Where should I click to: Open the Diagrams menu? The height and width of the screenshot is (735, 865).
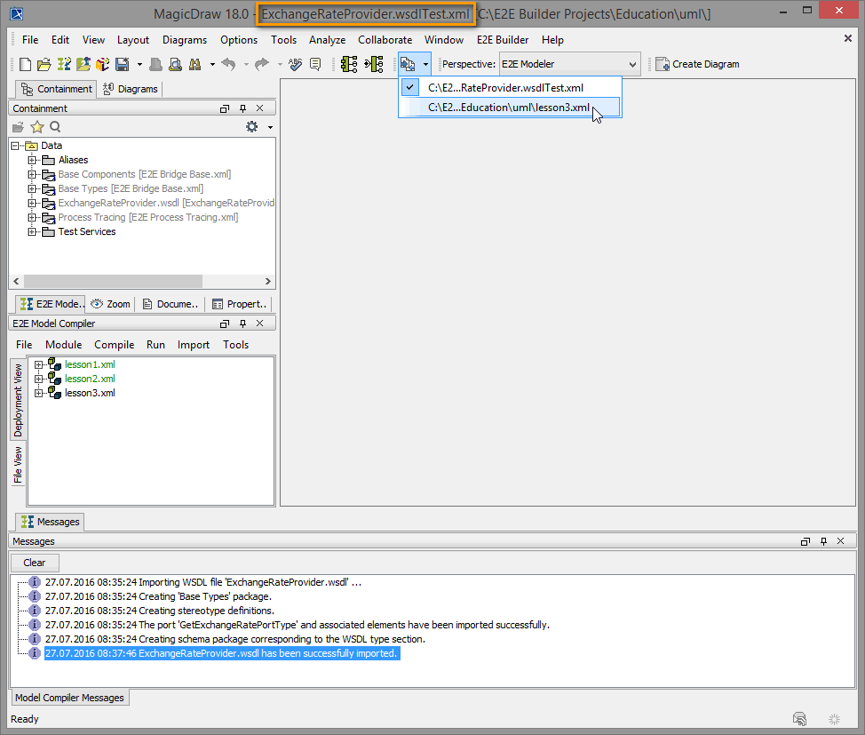[184, 40]
